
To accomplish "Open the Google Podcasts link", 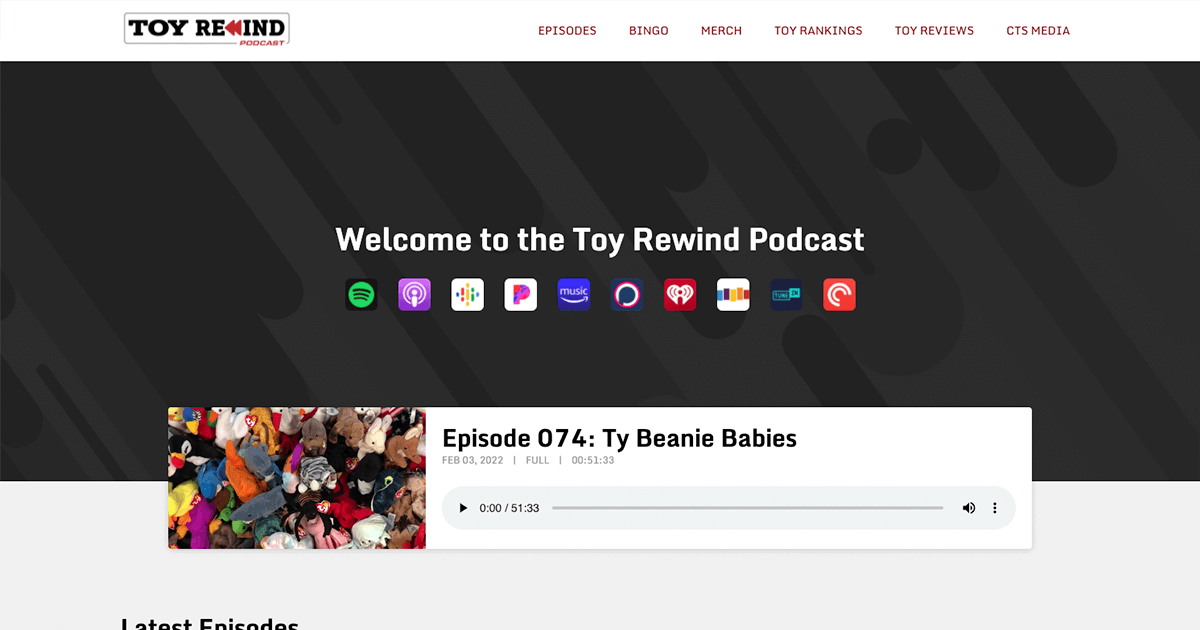I will (x=467, y=294).
